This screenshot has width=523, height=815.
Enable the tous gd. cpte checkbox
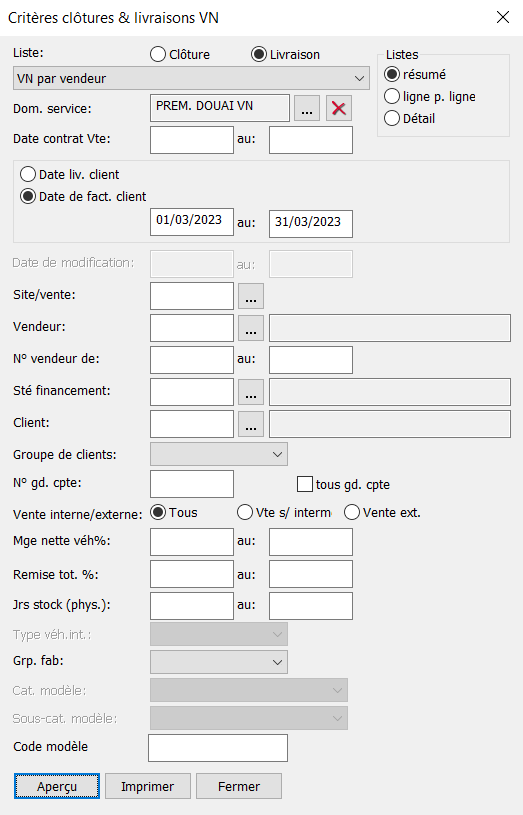305,484
